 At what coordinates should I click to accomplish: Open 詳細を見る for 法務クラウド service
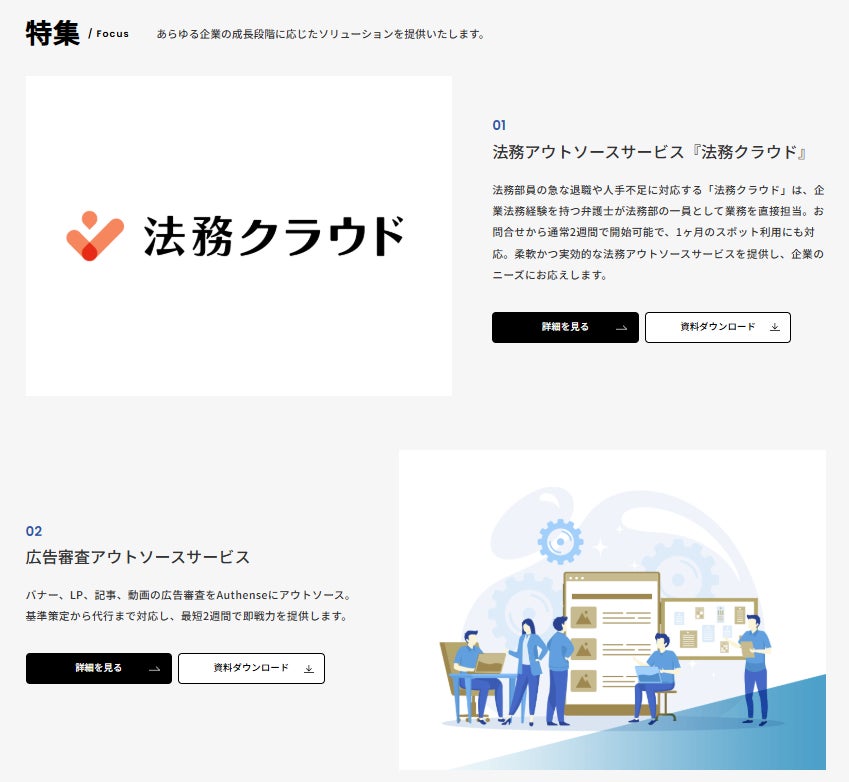tap(565, 327)
